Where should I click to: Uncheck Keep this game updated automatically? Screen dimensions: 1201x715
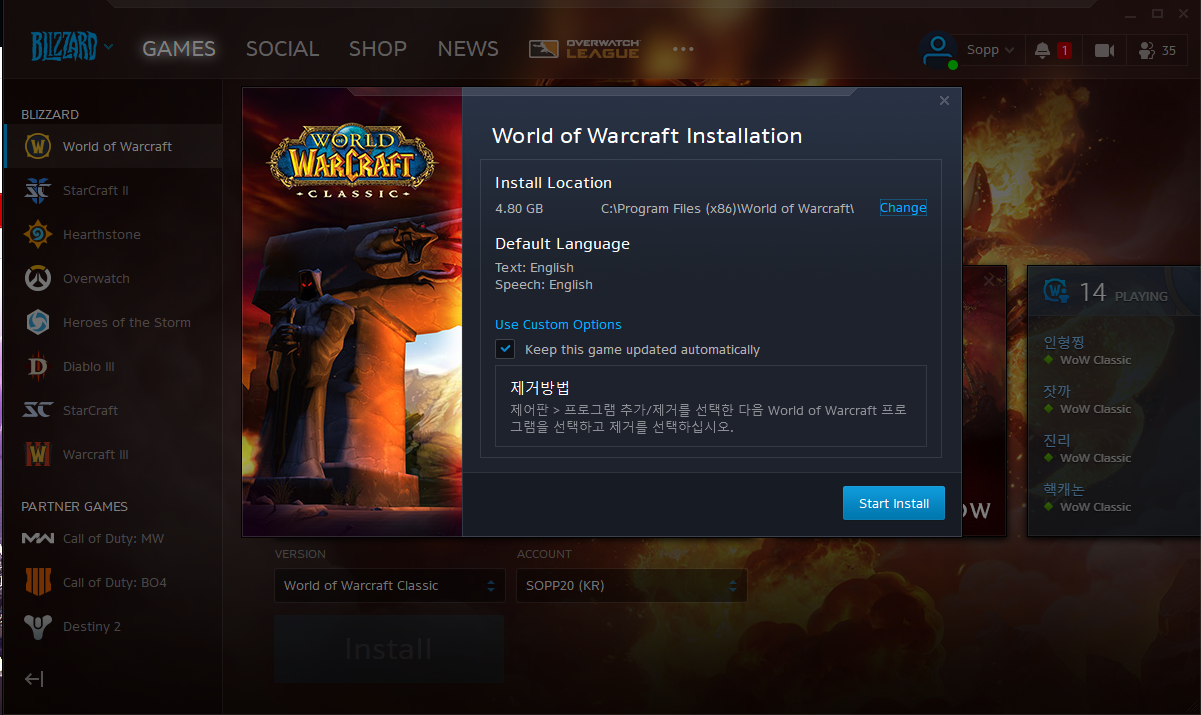click(506, 349)
